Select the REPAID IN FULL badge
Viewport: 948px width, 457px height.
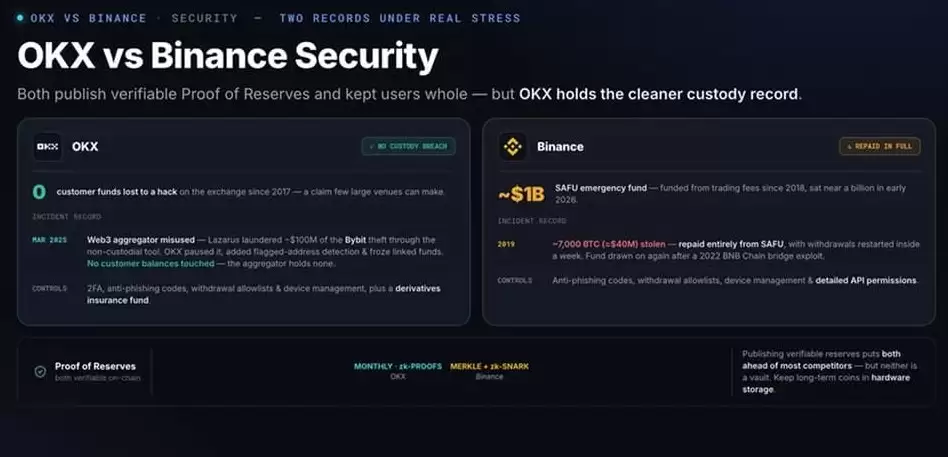point(880,146)
